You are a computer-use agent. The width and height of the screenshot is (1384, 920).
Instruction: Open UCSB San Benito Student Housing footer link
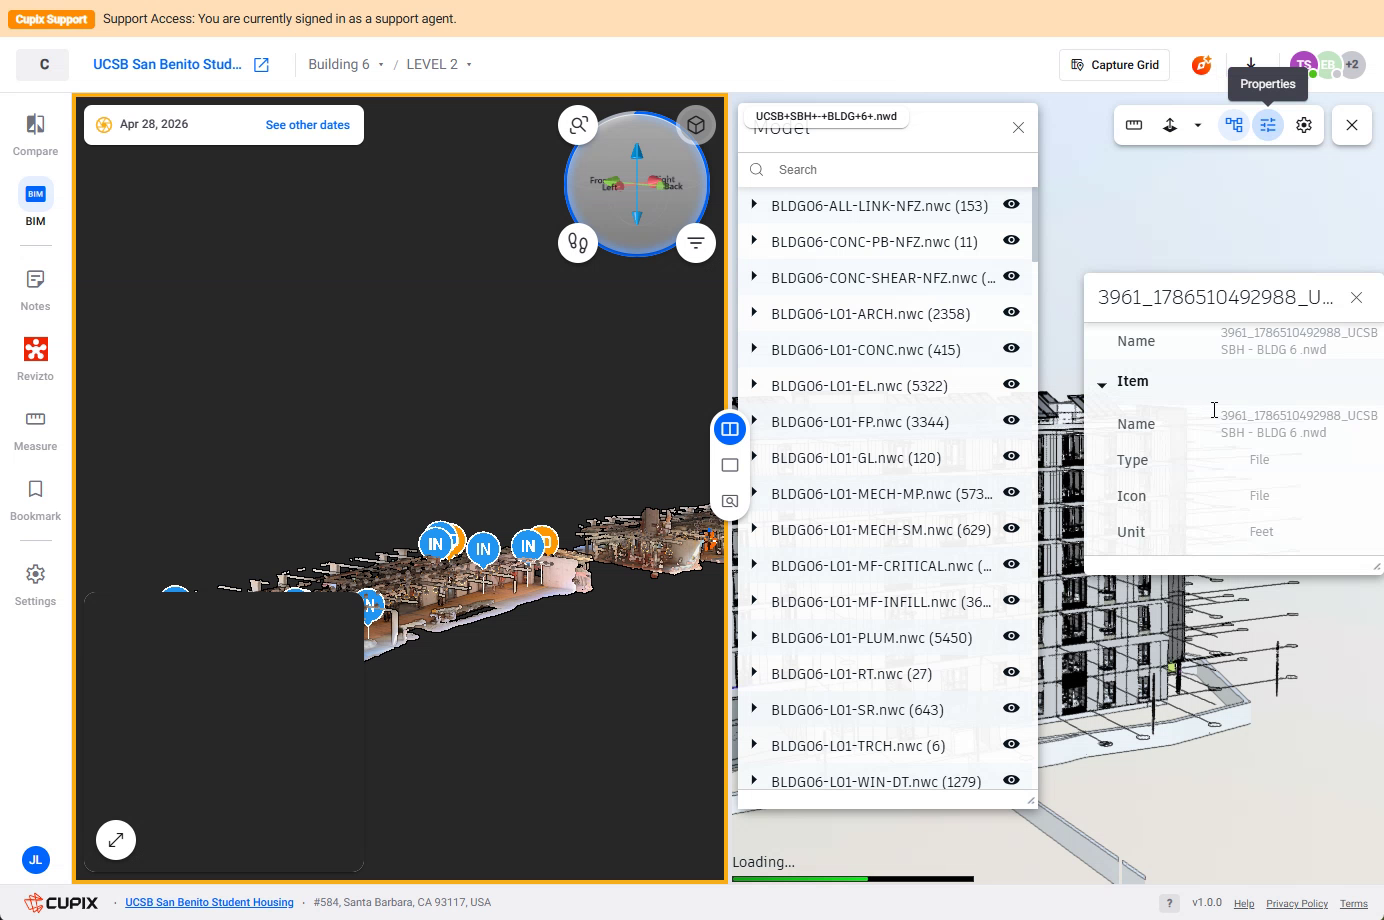[209, 902]
